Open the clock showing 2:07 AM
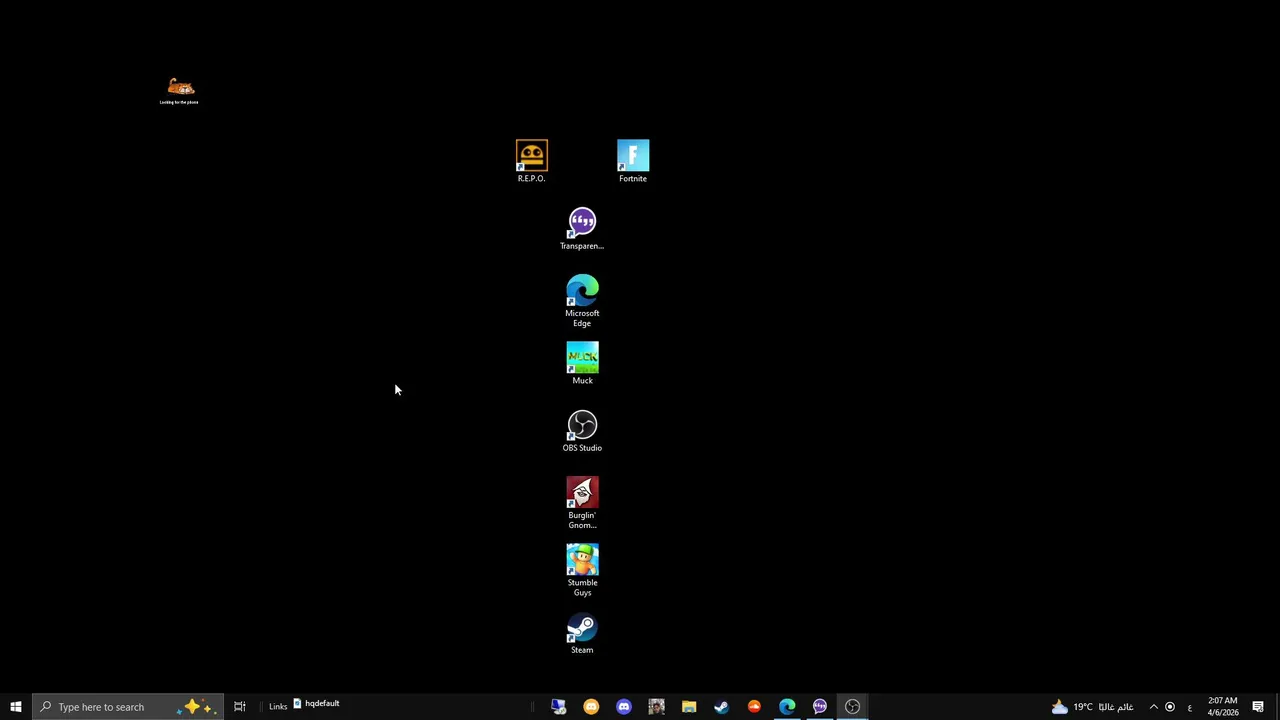Viewport: 1280px width, 720px height. click(1223, 707)
